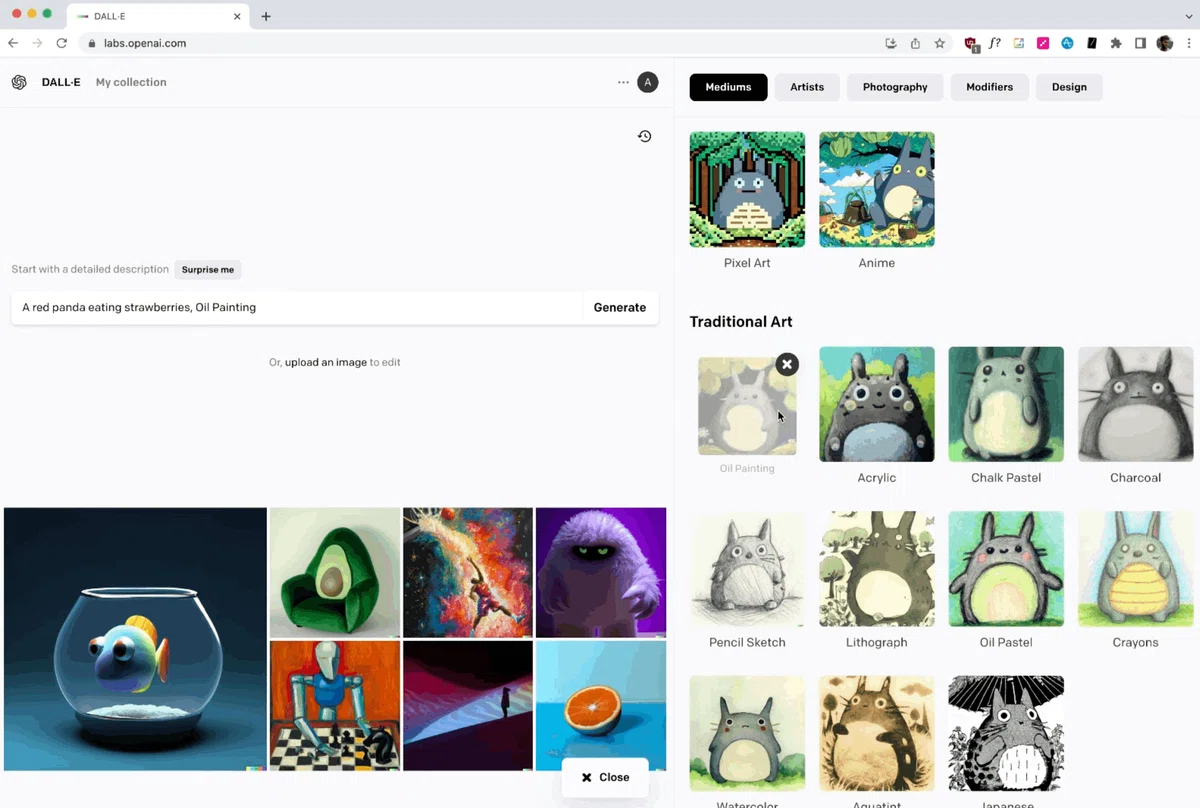Screen dimensions: 1200x808
Task: Click the blue circle extension icon
Action: (1067, 43)
